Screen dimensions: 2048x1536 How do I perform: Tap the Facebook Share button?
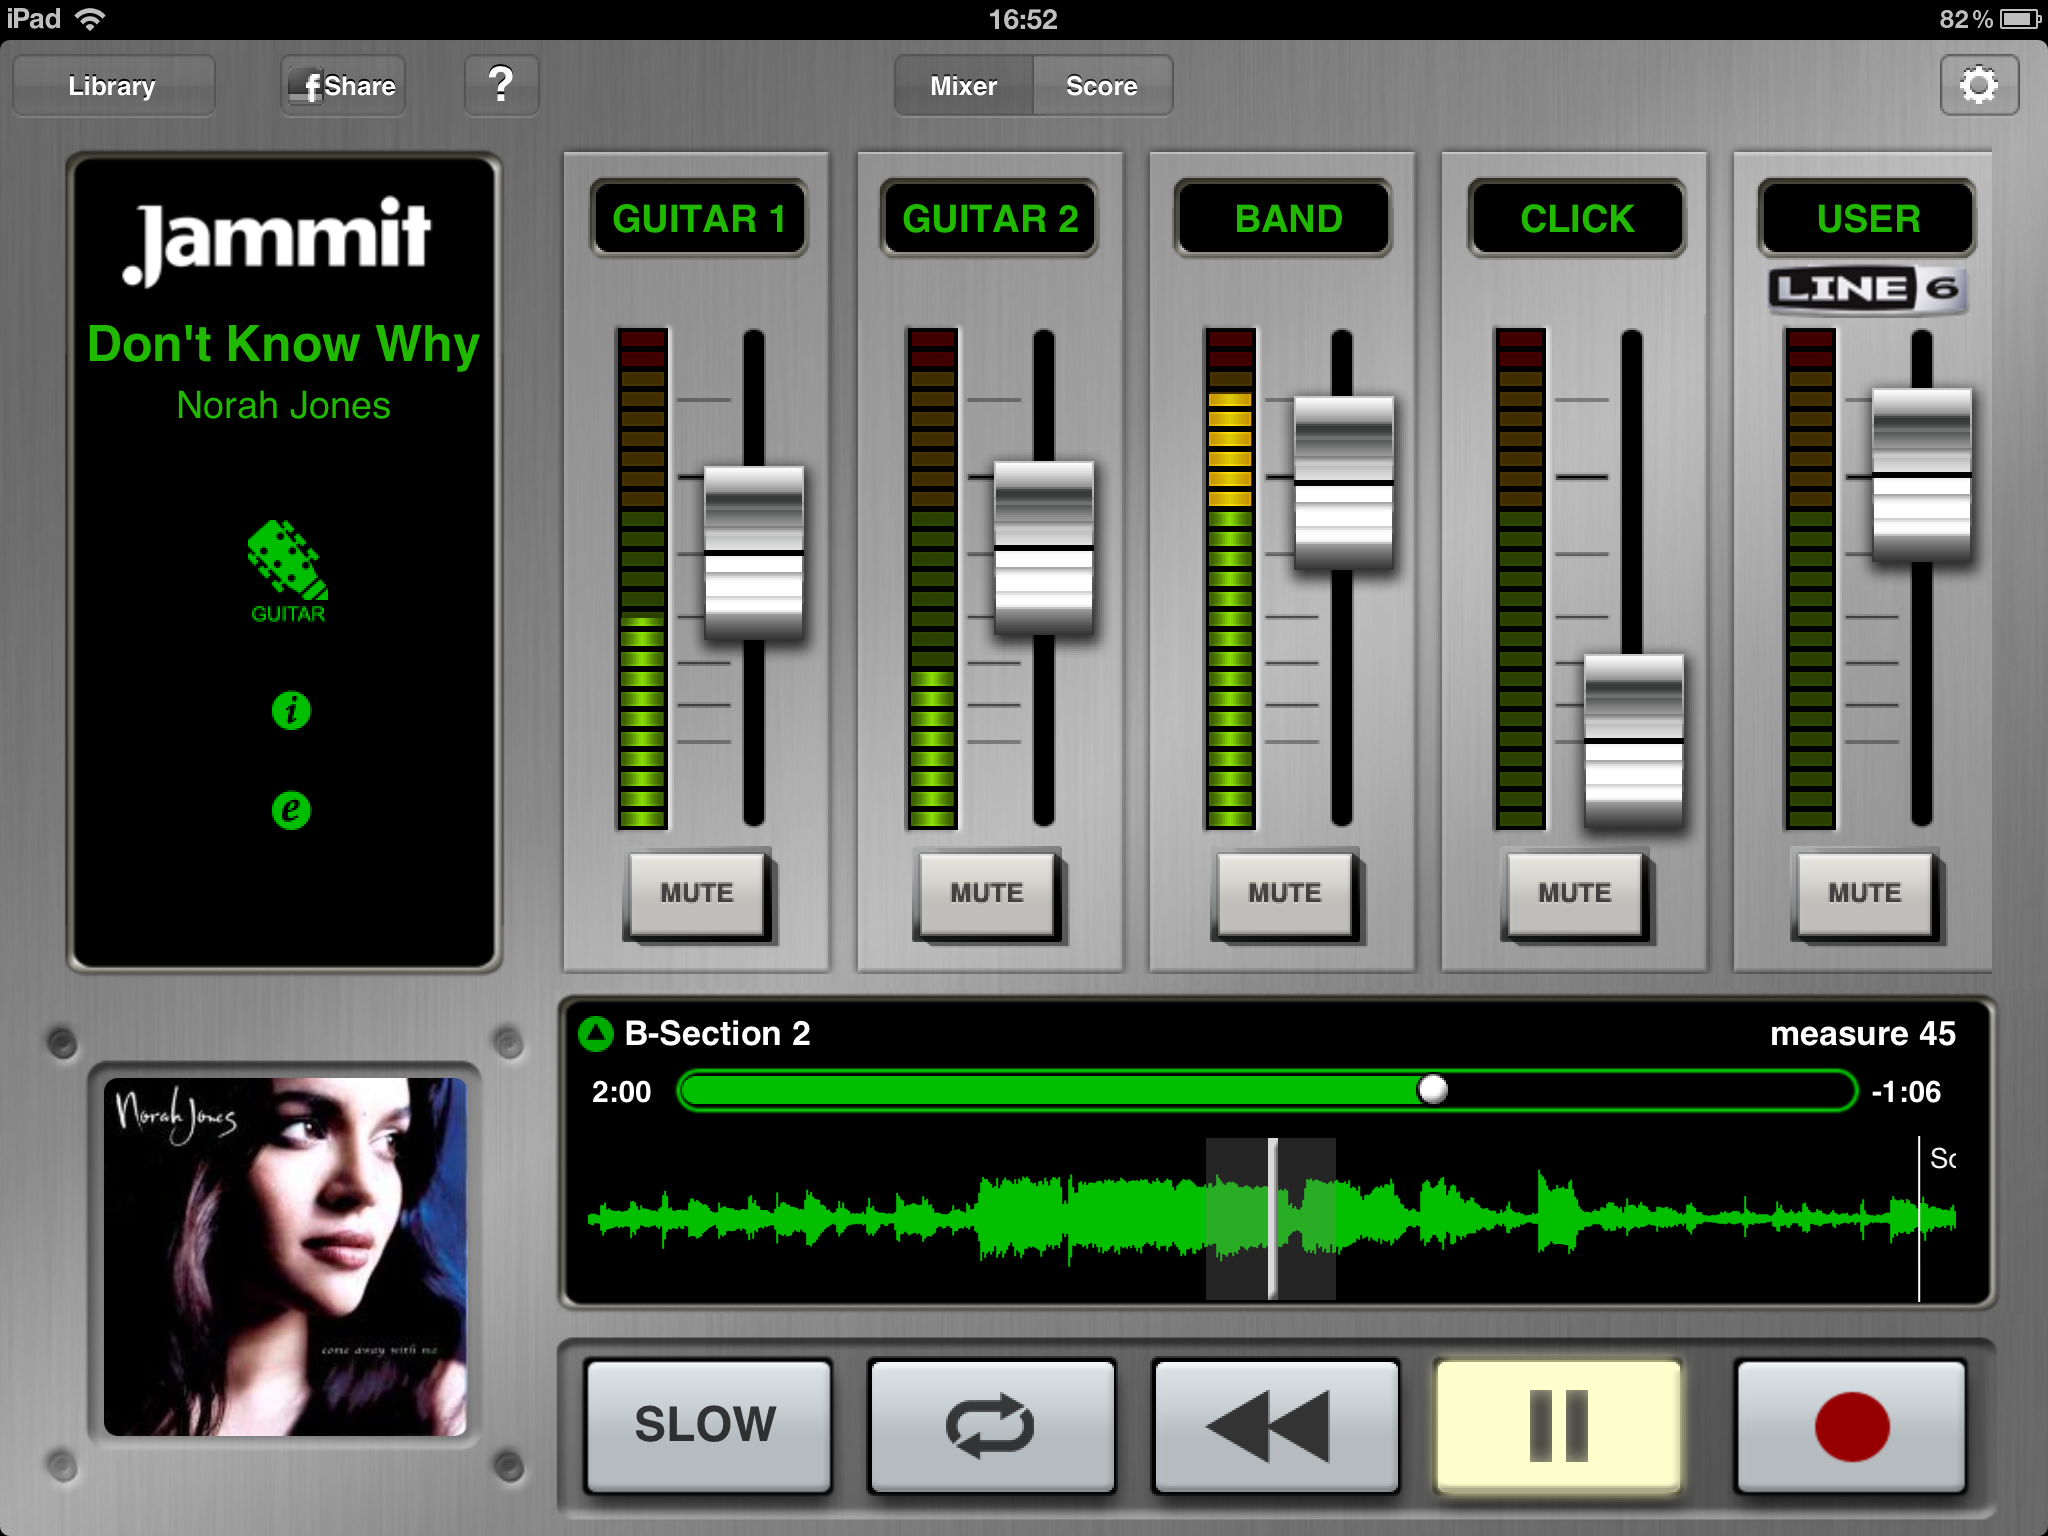[343, 86]
